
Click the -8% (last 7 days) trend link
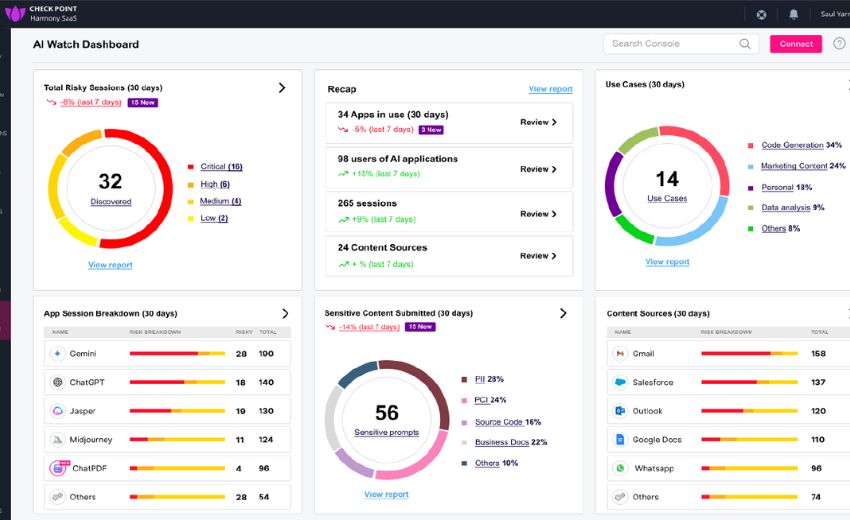(x=90, y=102)
